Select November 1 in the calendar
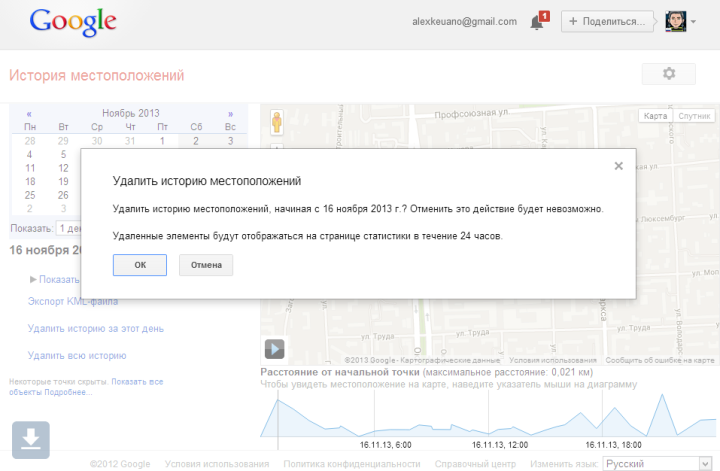Screen dimensions: 720x471 click(162, 141)
